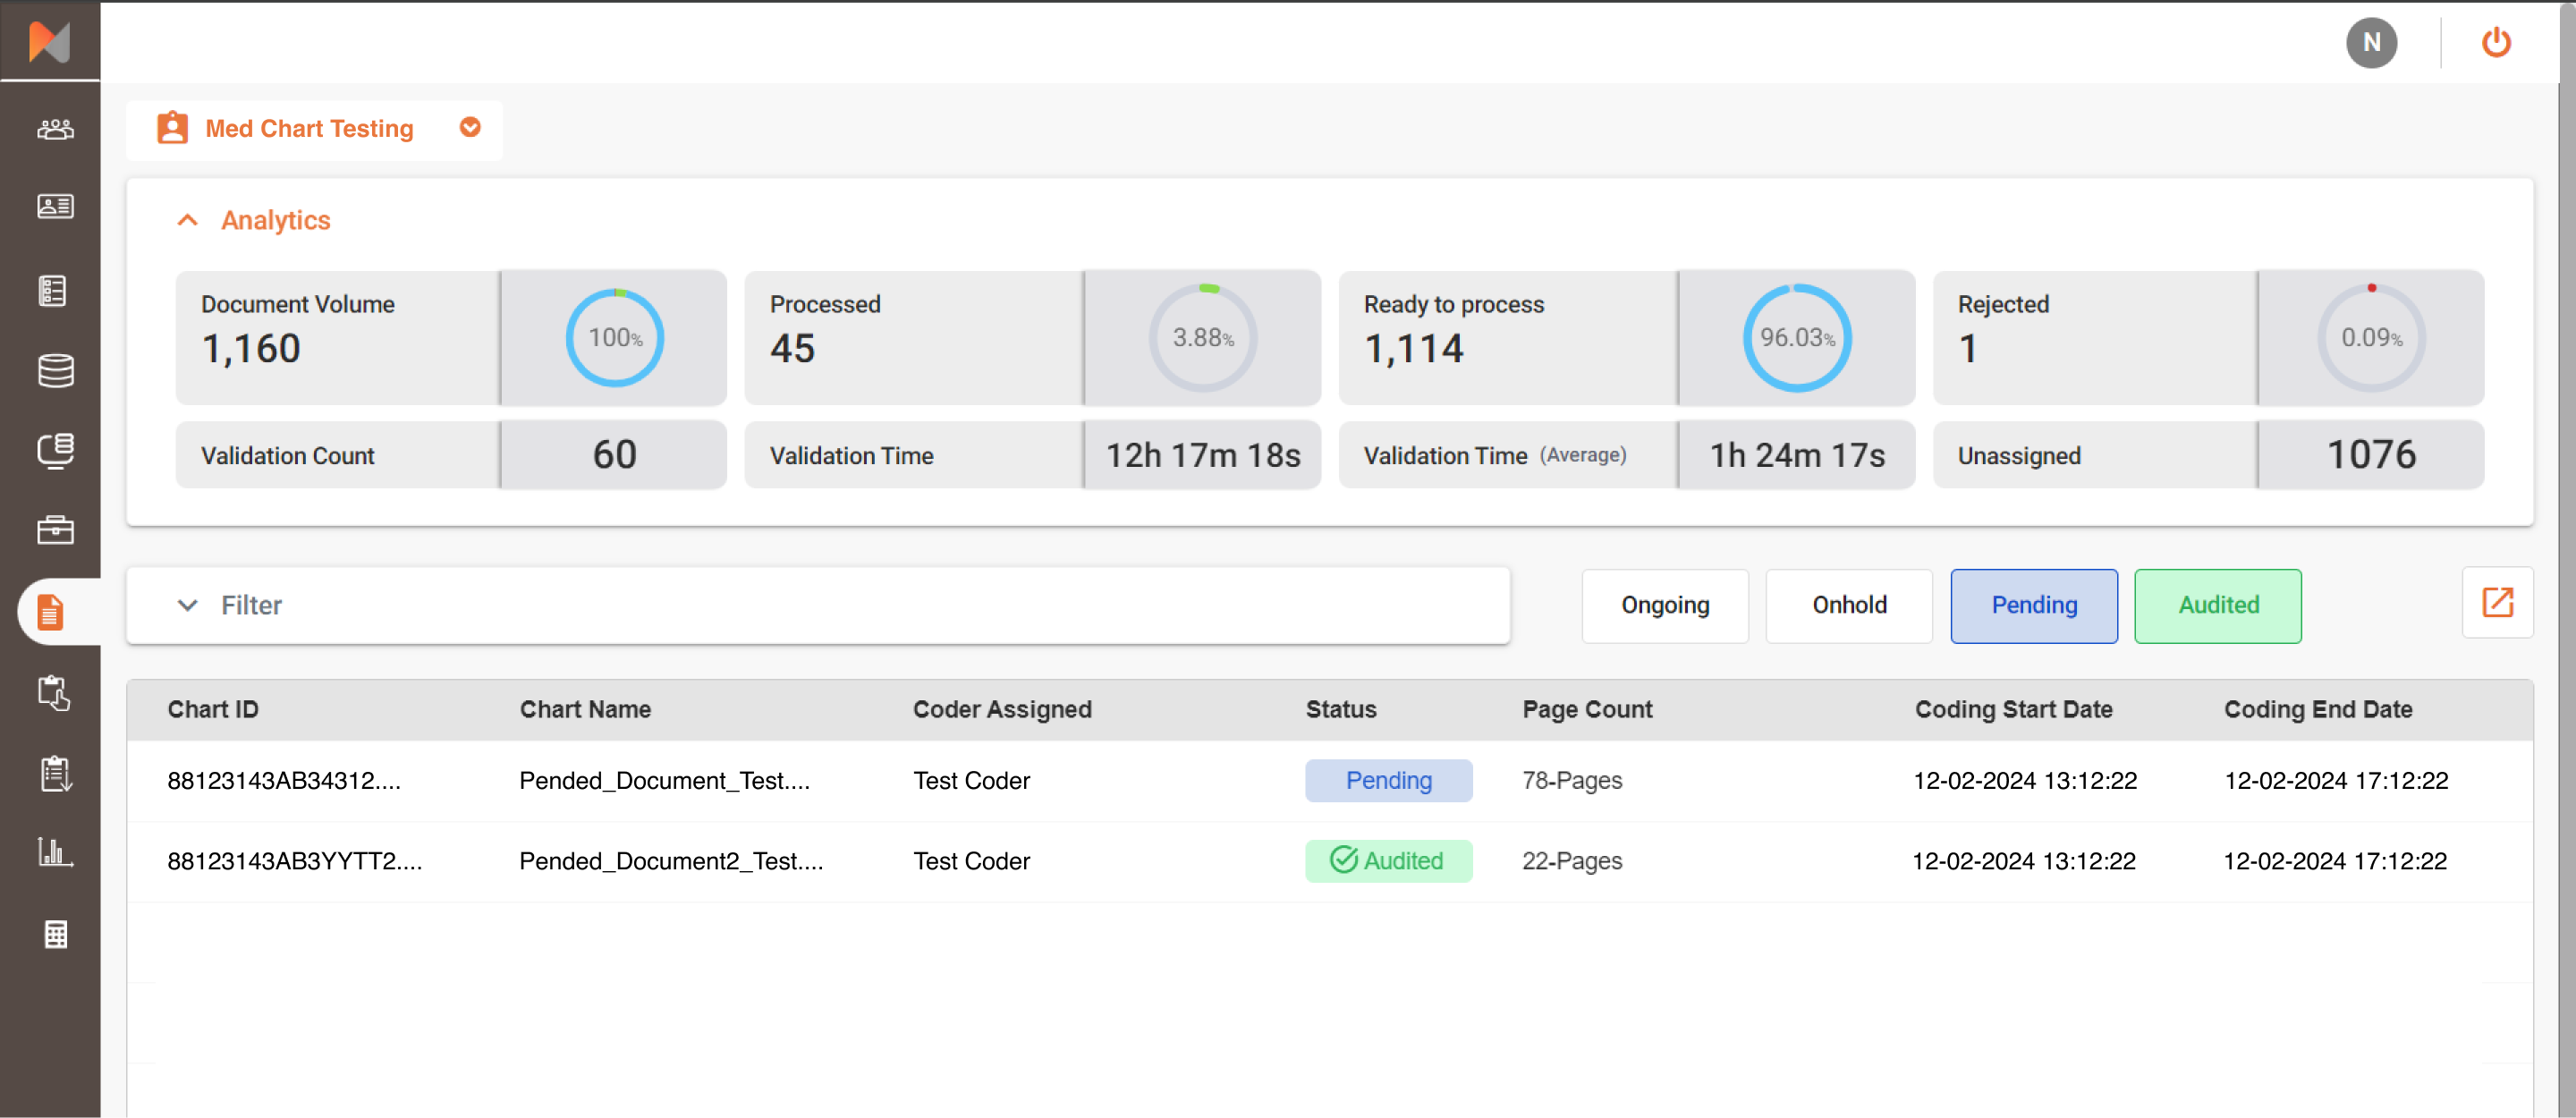The image size is (2576, 1118).
Task: Open the form list sidebar icon
Action: tap(53, 291)
